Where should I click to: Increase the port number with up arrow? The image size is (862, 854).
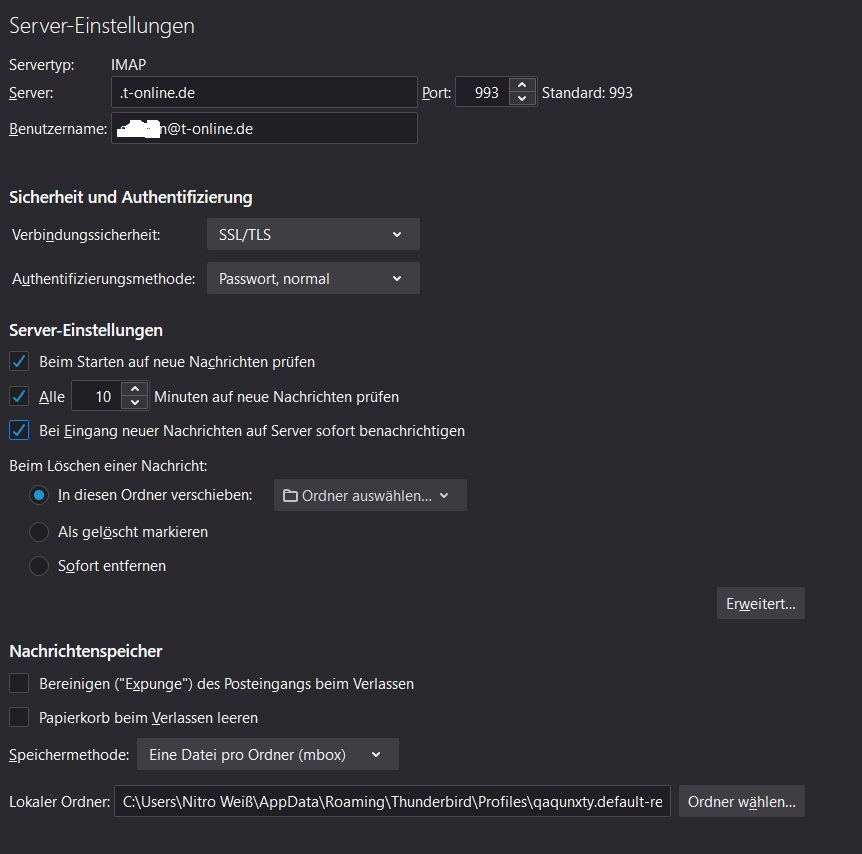point(521,86)
